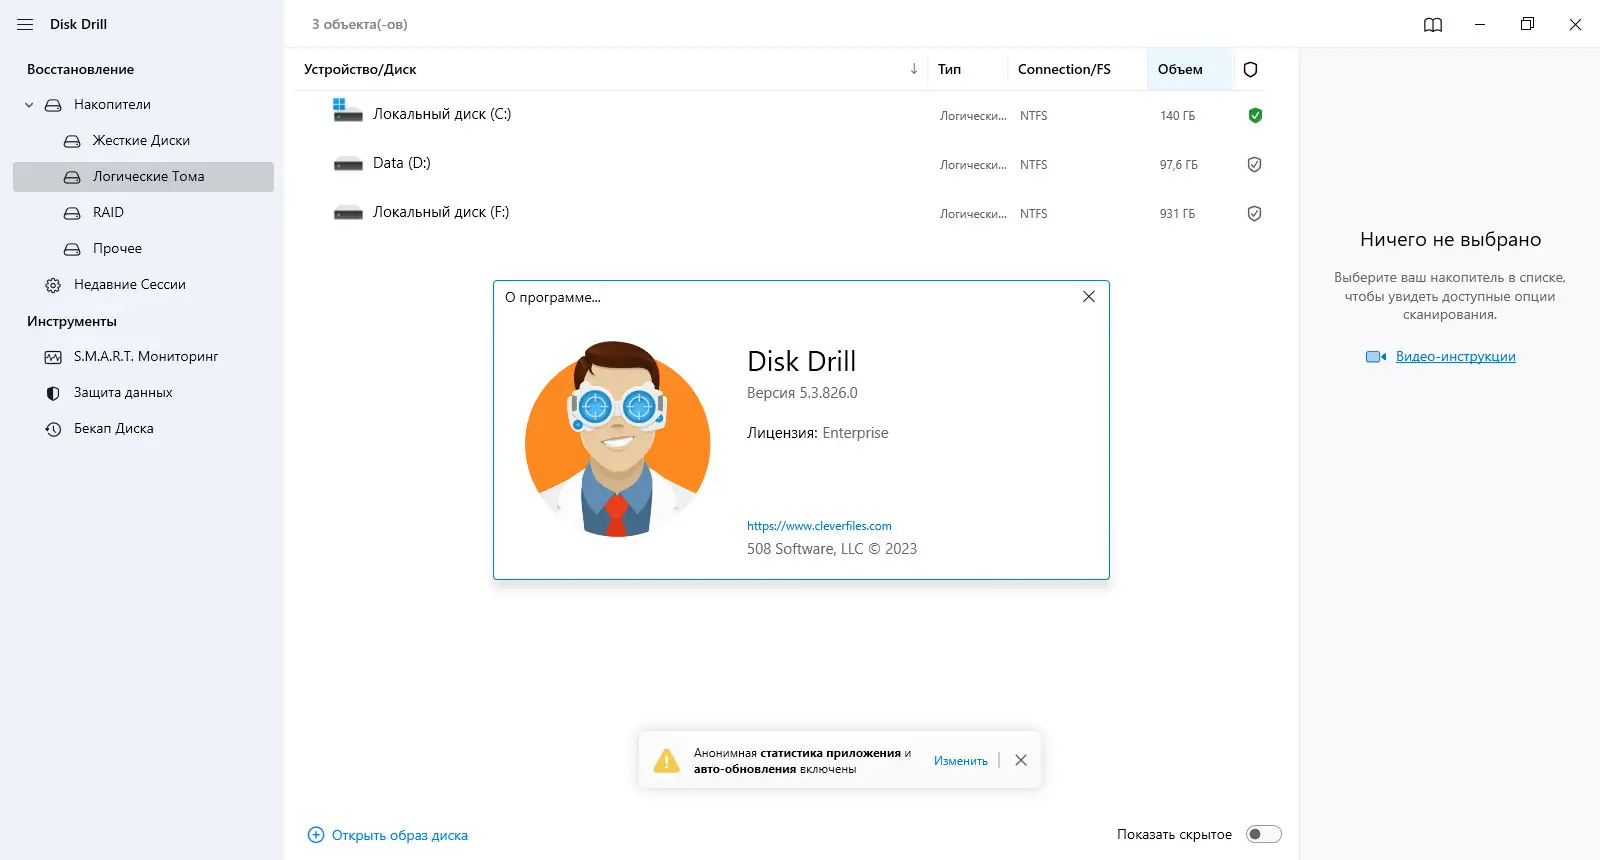Open Недавние Сессии
The image size is (1600, 860).
pos(129,284)
